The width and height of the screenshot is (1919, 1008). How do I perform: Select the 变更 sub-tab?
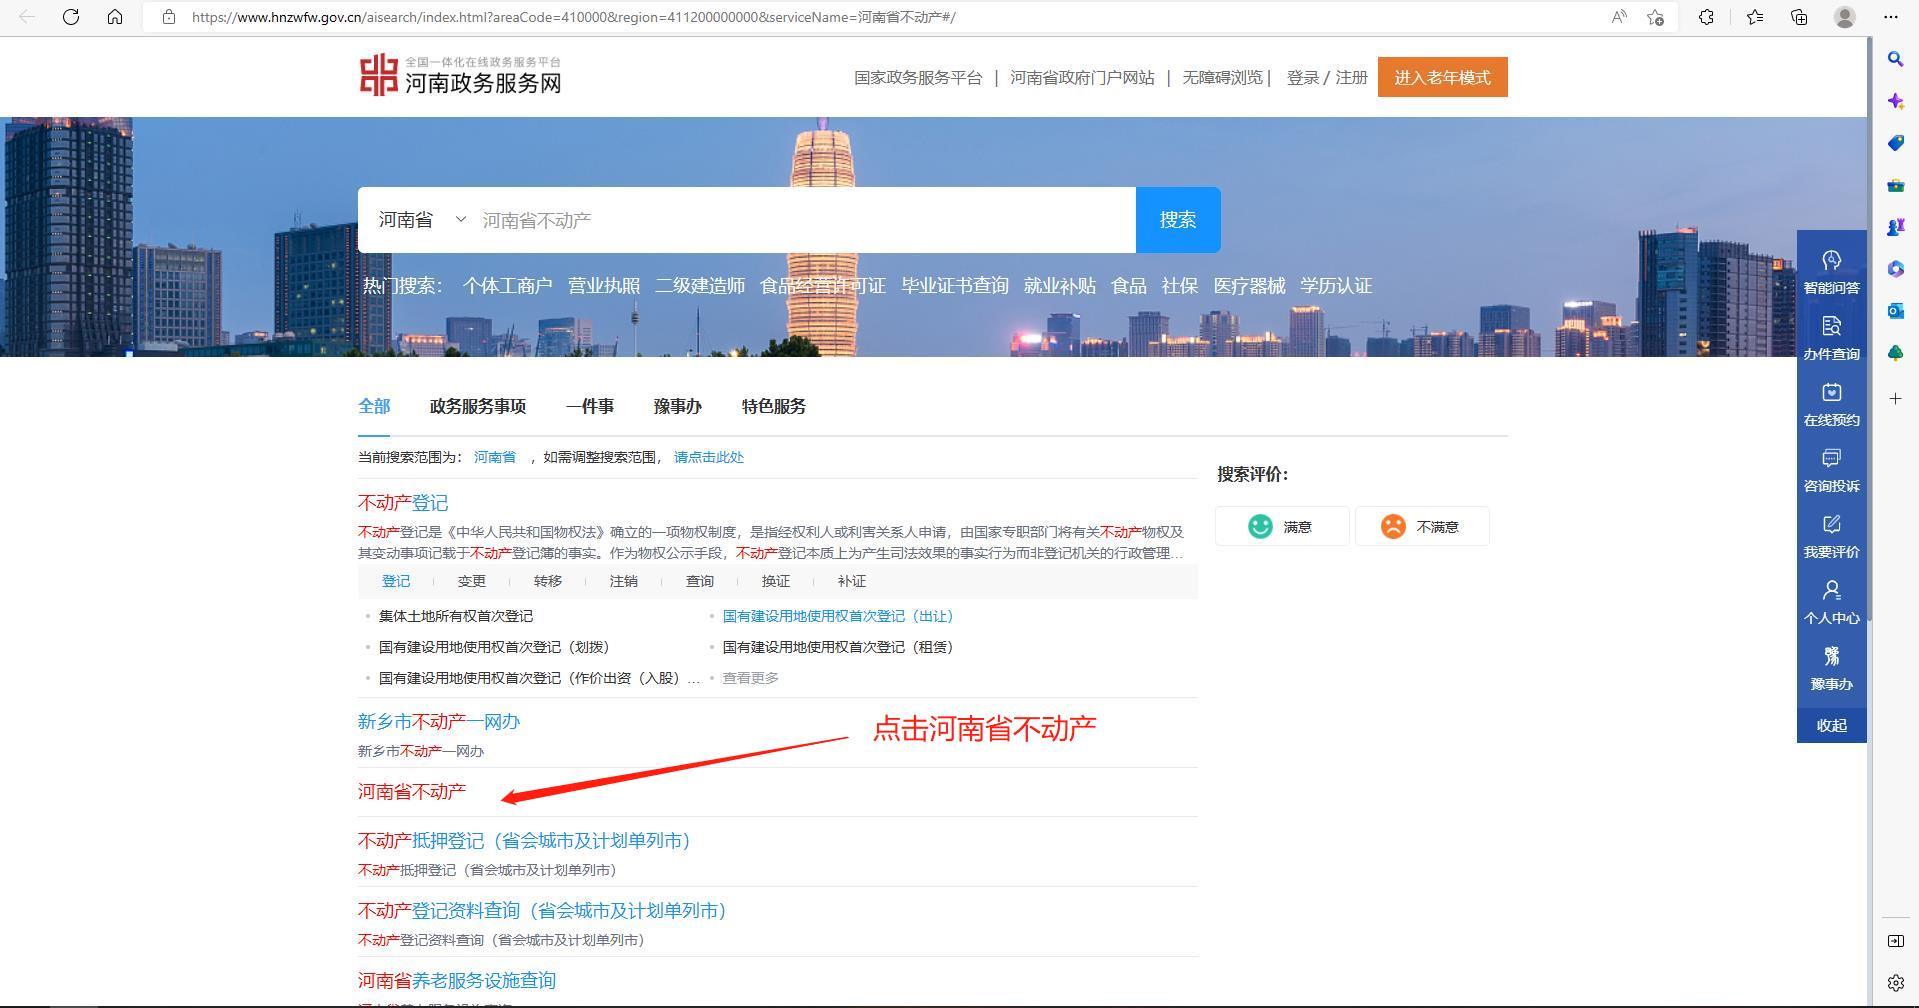472,581
